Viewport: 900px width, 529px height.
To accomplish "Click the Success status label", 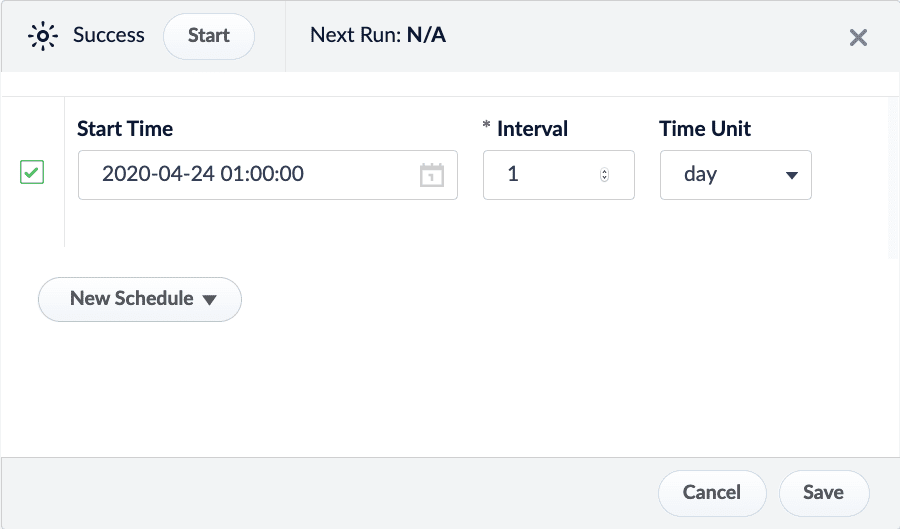I will click(109, 36).
